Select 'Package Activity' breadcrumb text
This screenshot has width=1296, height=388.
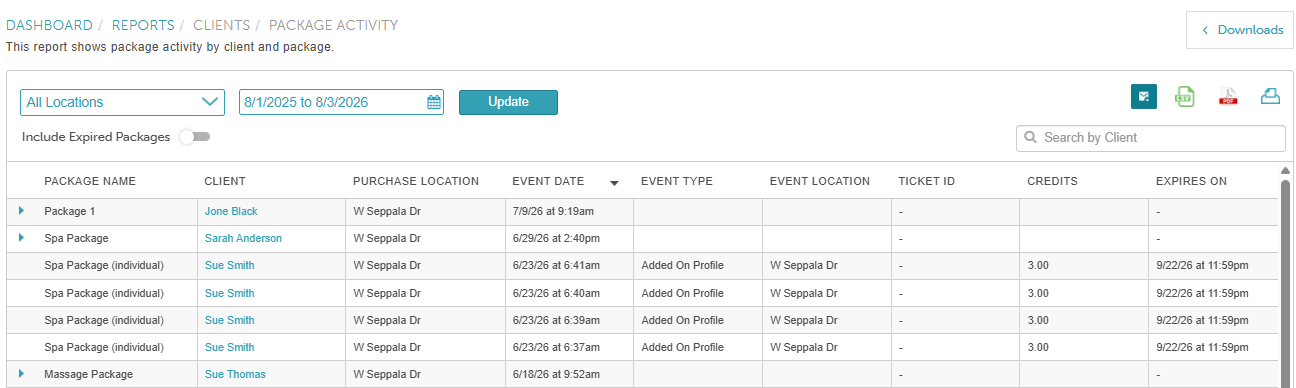tap(333, 25)
